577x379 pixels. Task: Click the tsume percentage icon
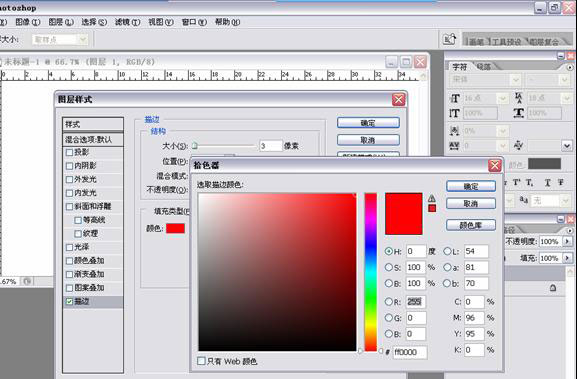tap(454, 130)
